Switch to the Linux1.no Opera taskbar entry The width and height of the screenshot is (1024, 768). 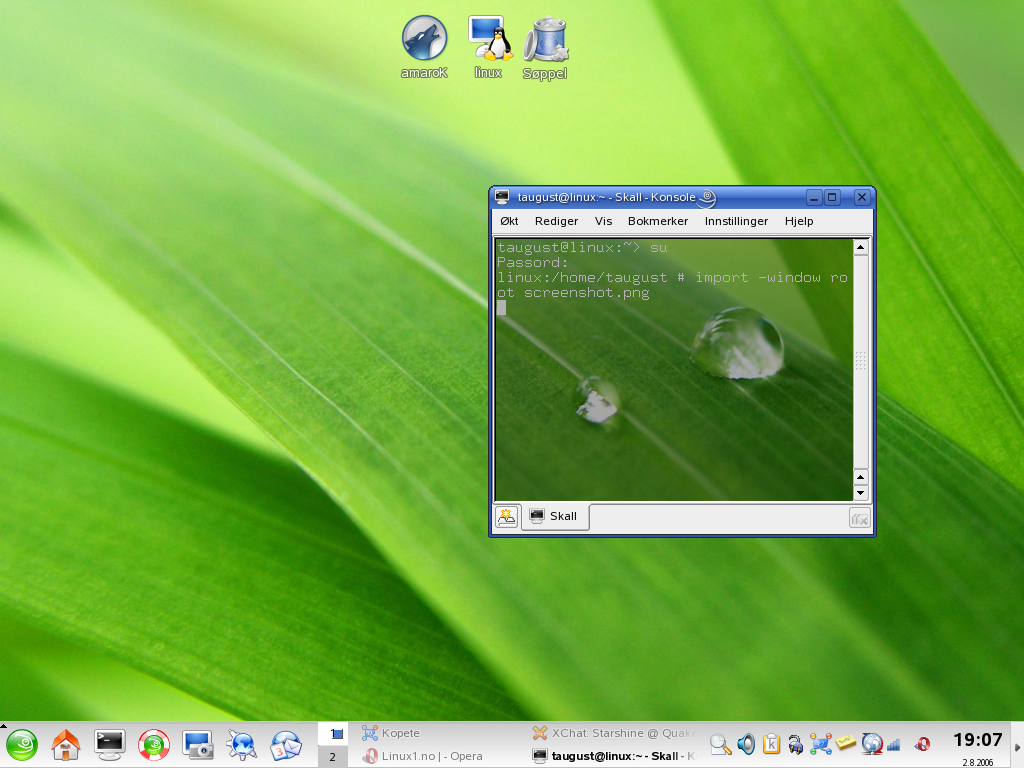click(424, 756)
